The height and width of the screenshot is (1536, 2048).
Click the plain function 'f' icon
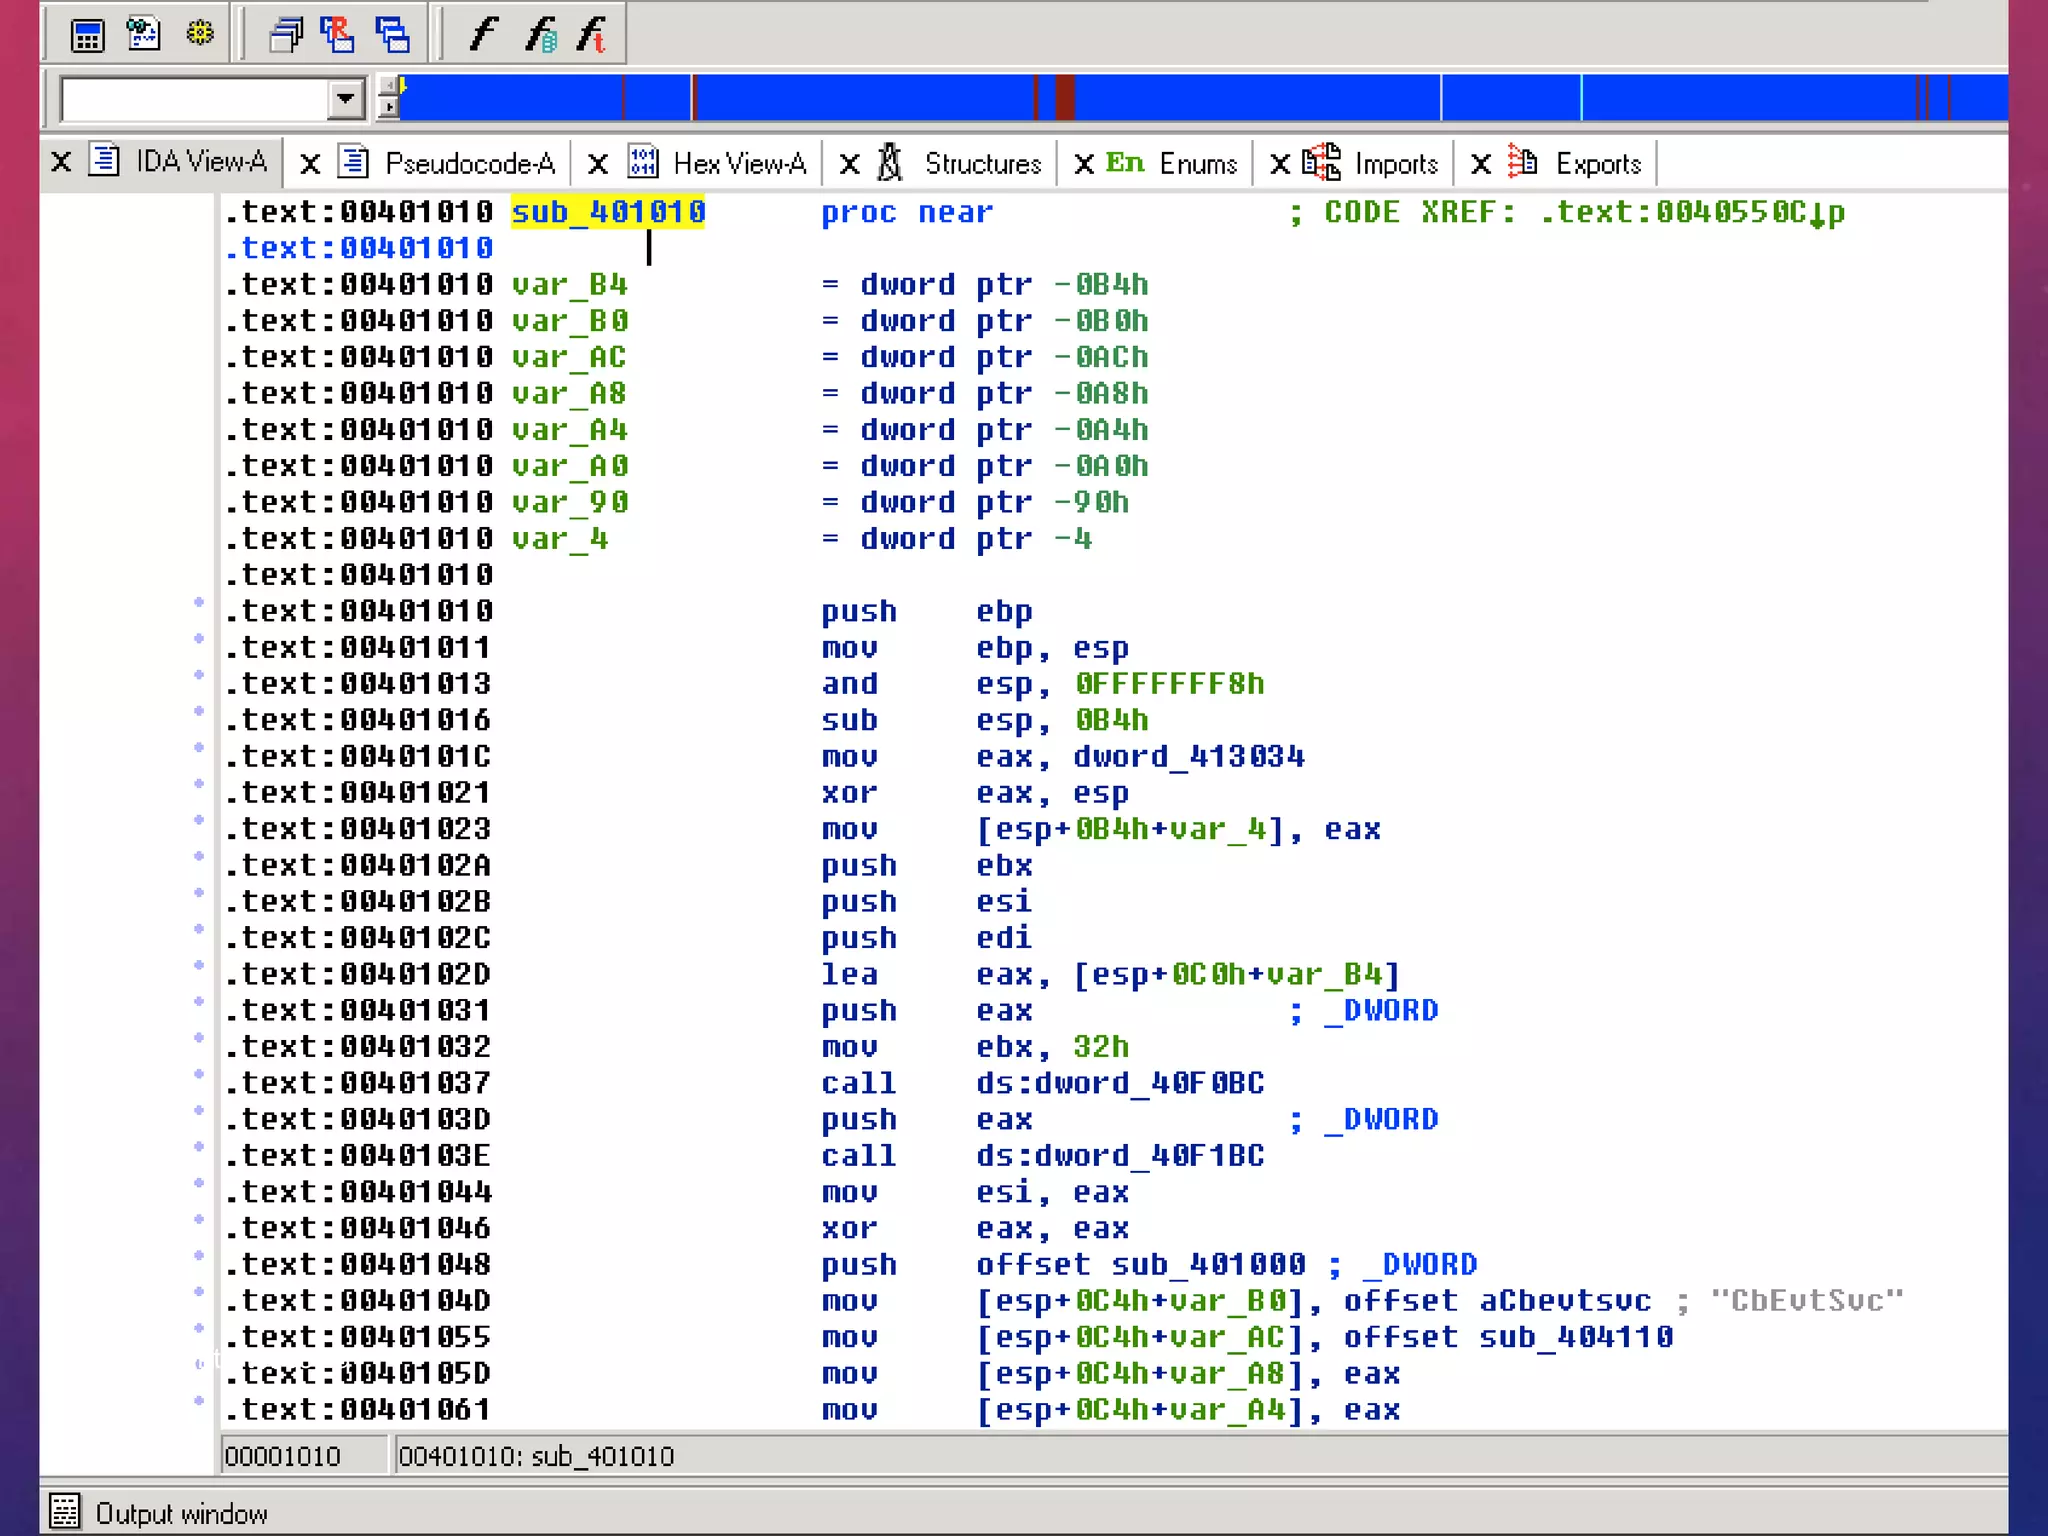[x=483, y=34]
